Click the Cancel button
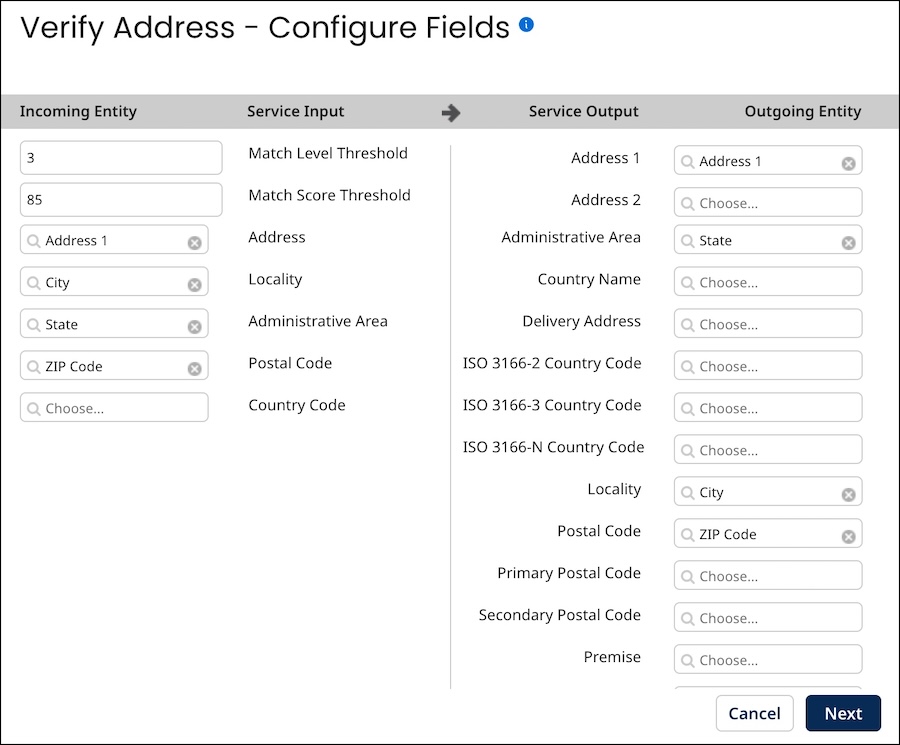Viewport: 900px width, 745px height. click(x=755, y=713)
